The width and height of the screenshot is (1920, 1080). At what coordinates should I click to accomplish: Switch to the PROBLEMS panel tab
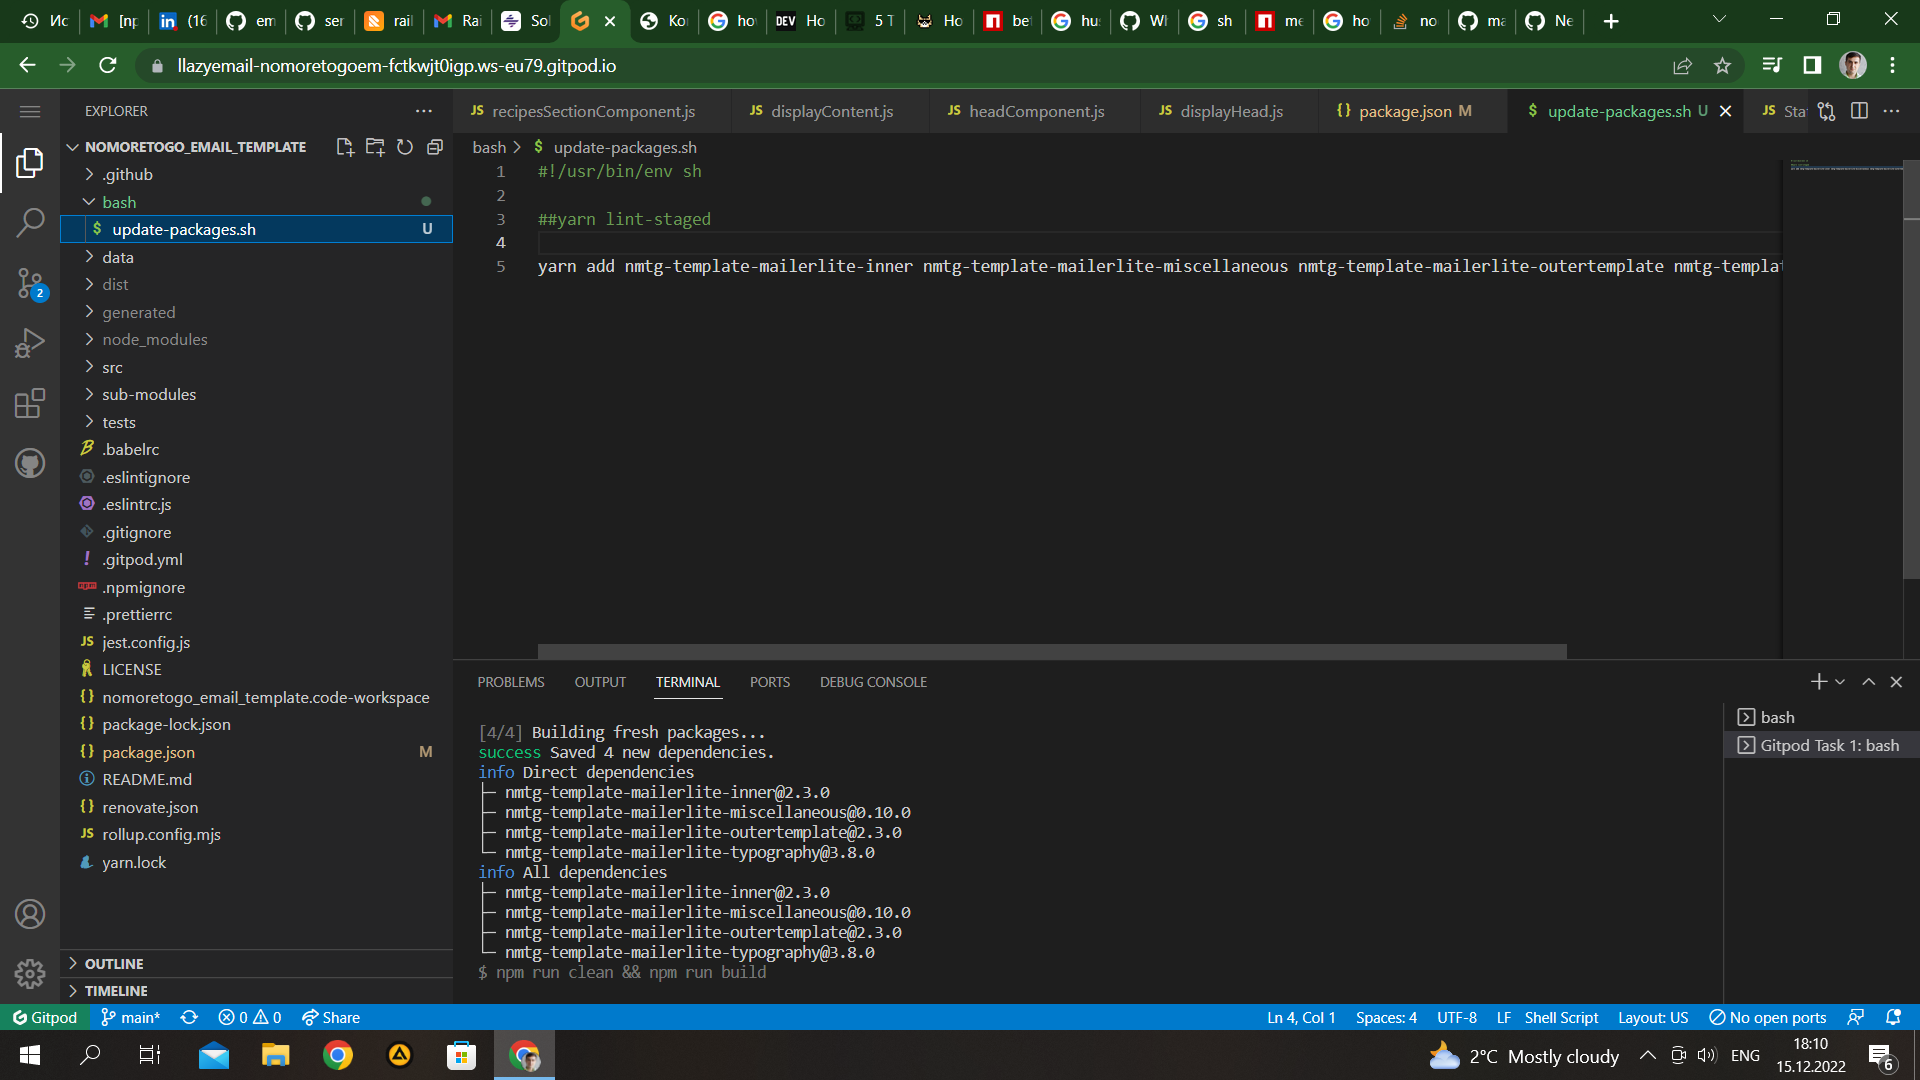(x=510, y=682)
